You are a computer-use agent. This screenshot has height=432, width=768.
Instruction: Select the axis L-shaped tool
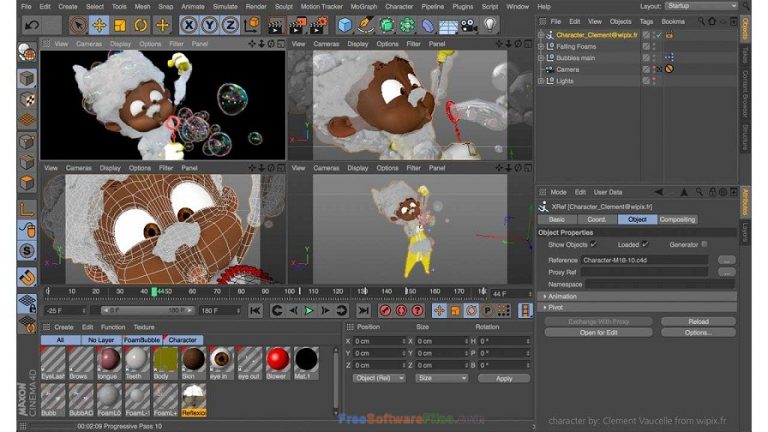coord(27,209)
